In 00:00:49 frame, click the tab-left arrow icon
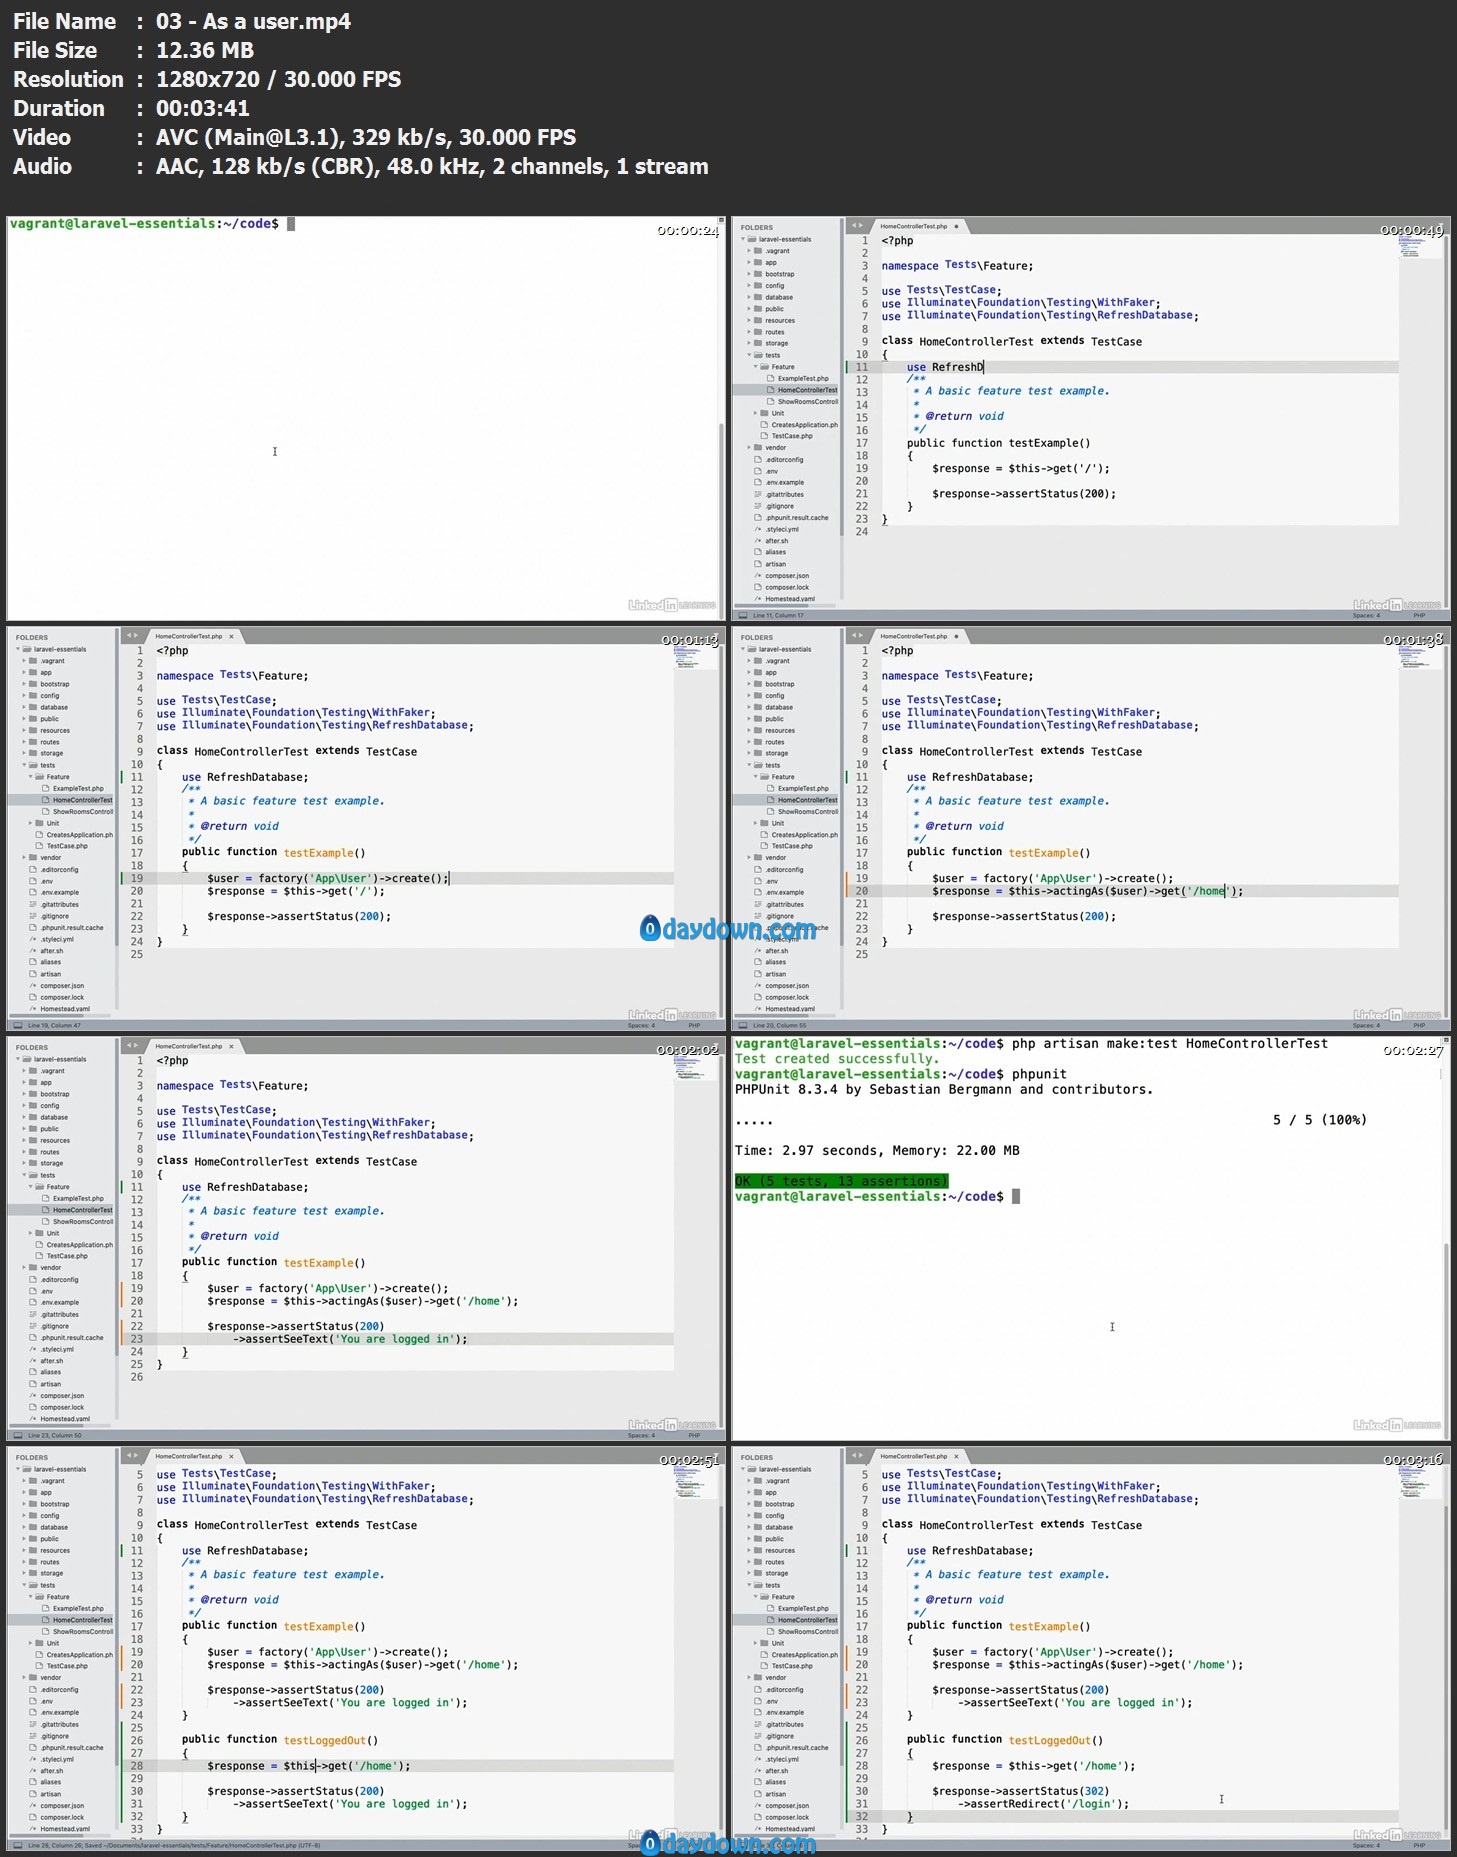Viewport: 1457px width, 1857px height. click(x=853, y=226)
